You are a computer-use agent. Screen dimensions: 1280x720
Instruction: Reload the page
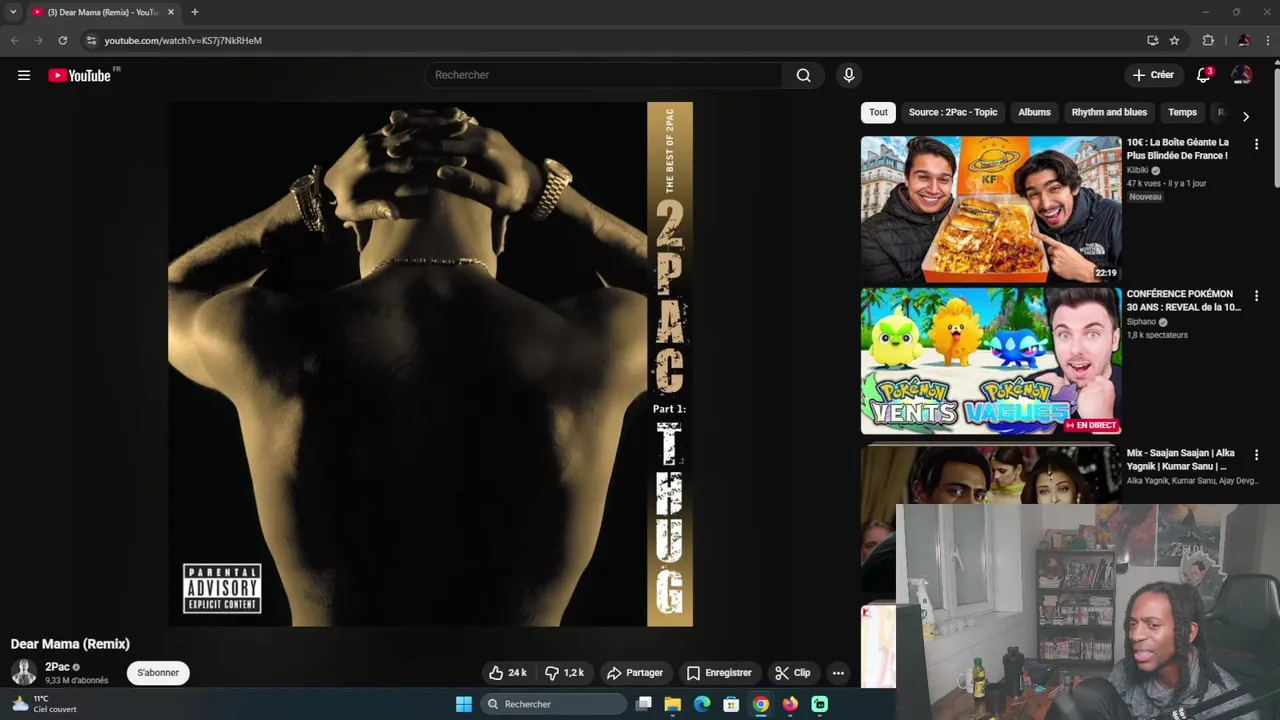point(62,41)
